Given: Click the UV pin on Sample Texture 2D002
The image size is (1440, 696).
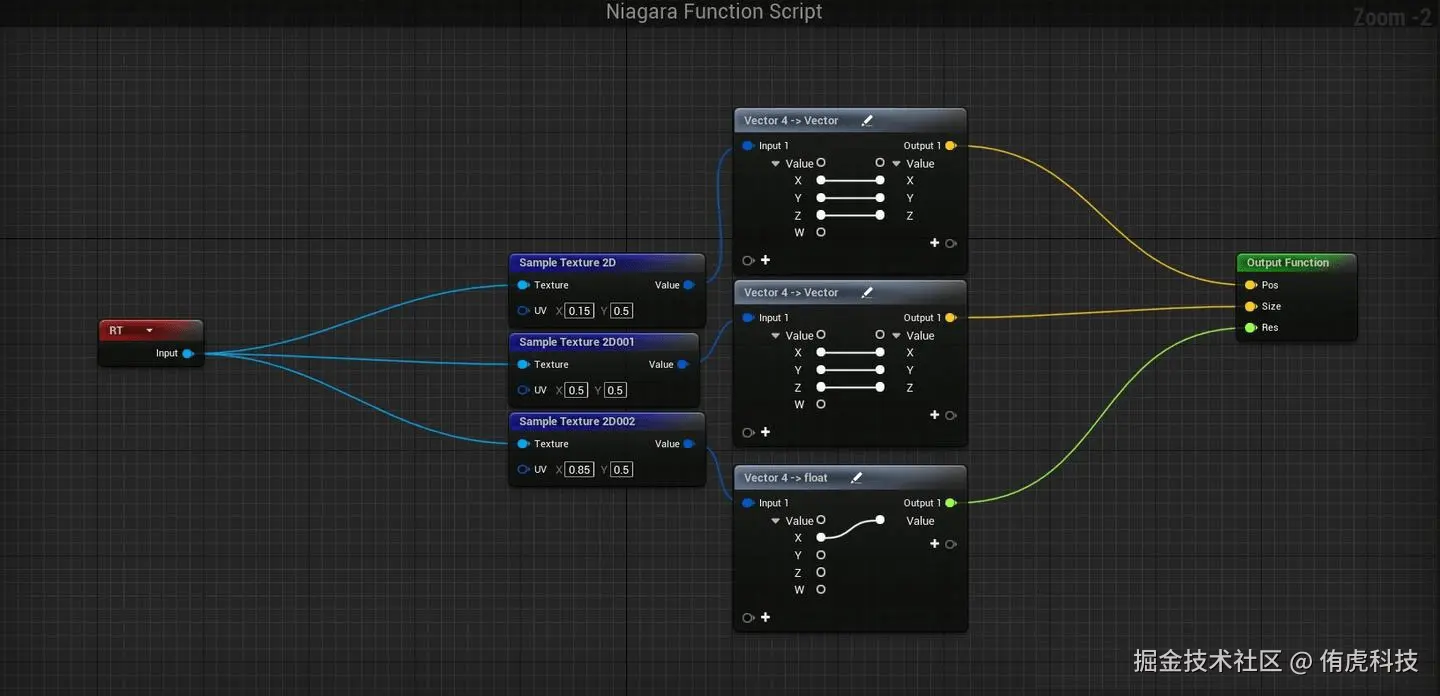Looking at the screenshot, I should (524, 469).
